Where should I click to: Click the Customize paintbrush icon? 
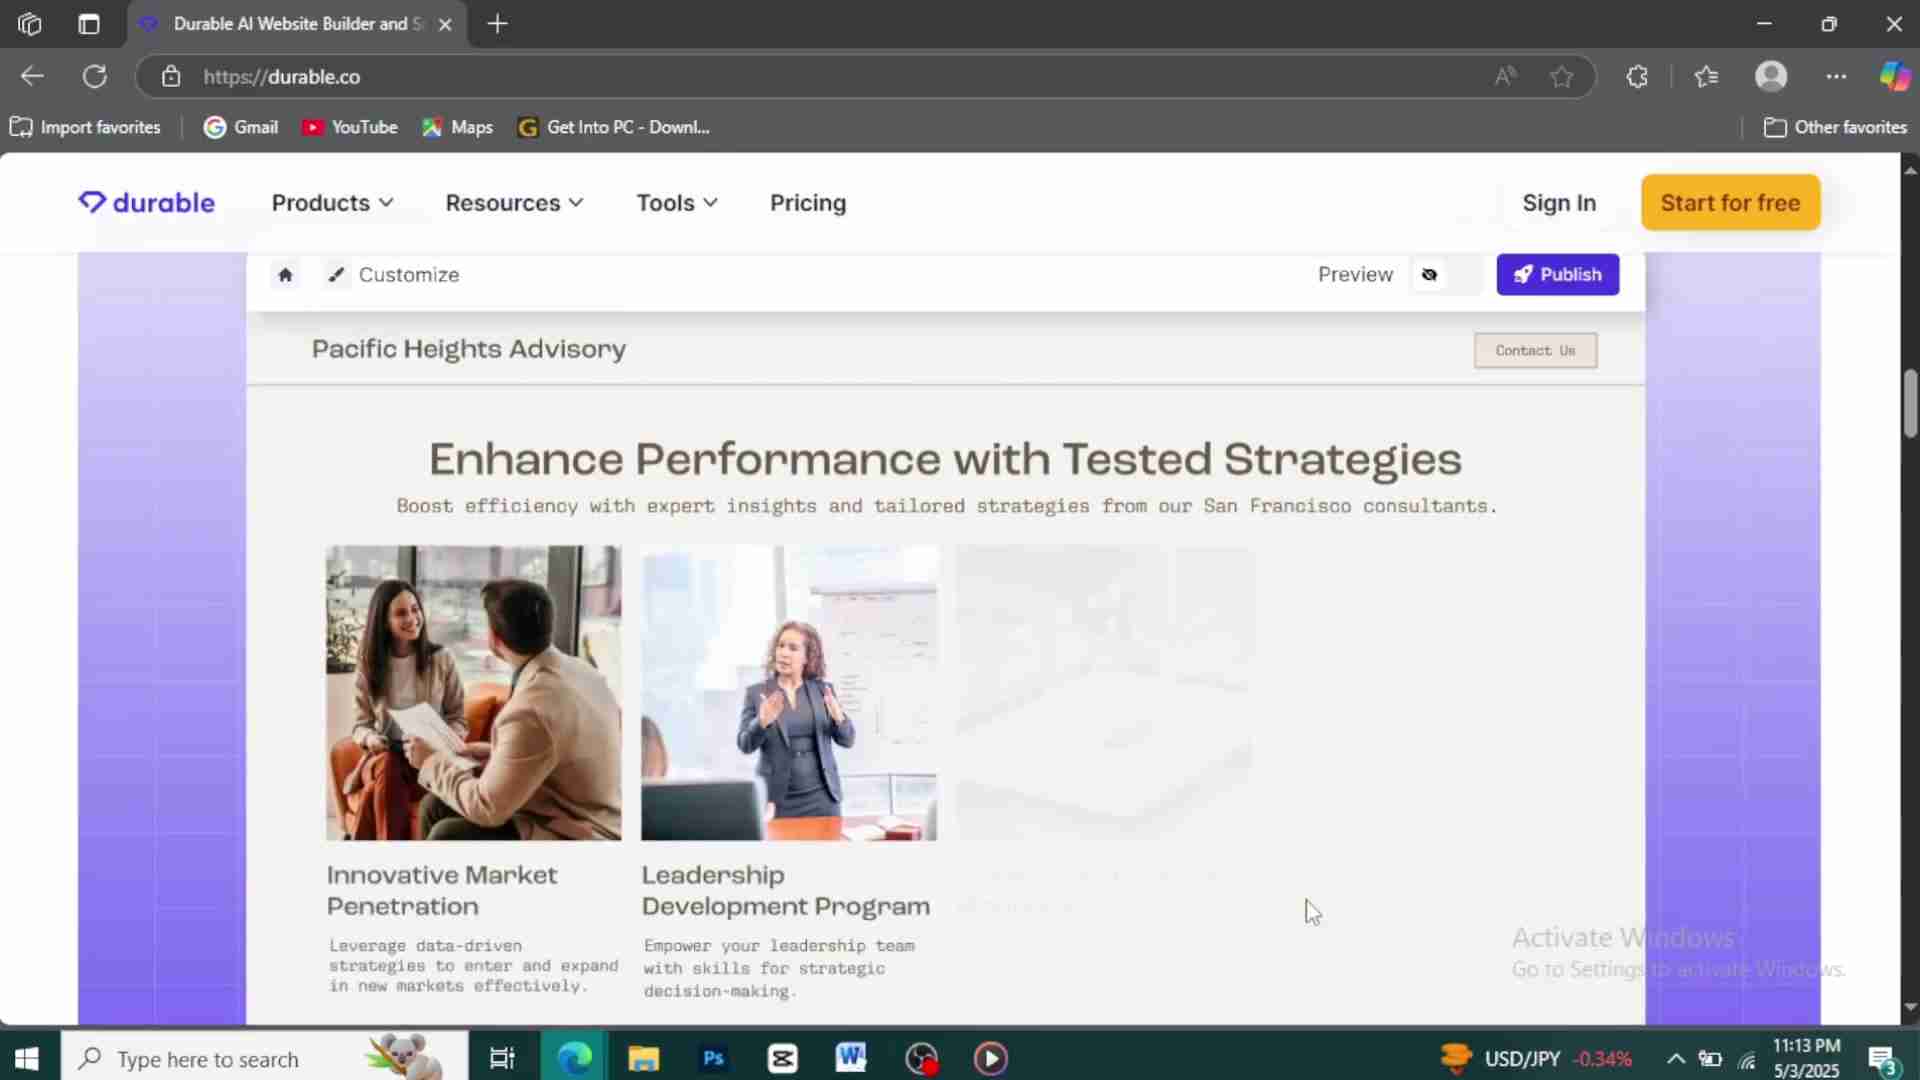pos(337,275)
